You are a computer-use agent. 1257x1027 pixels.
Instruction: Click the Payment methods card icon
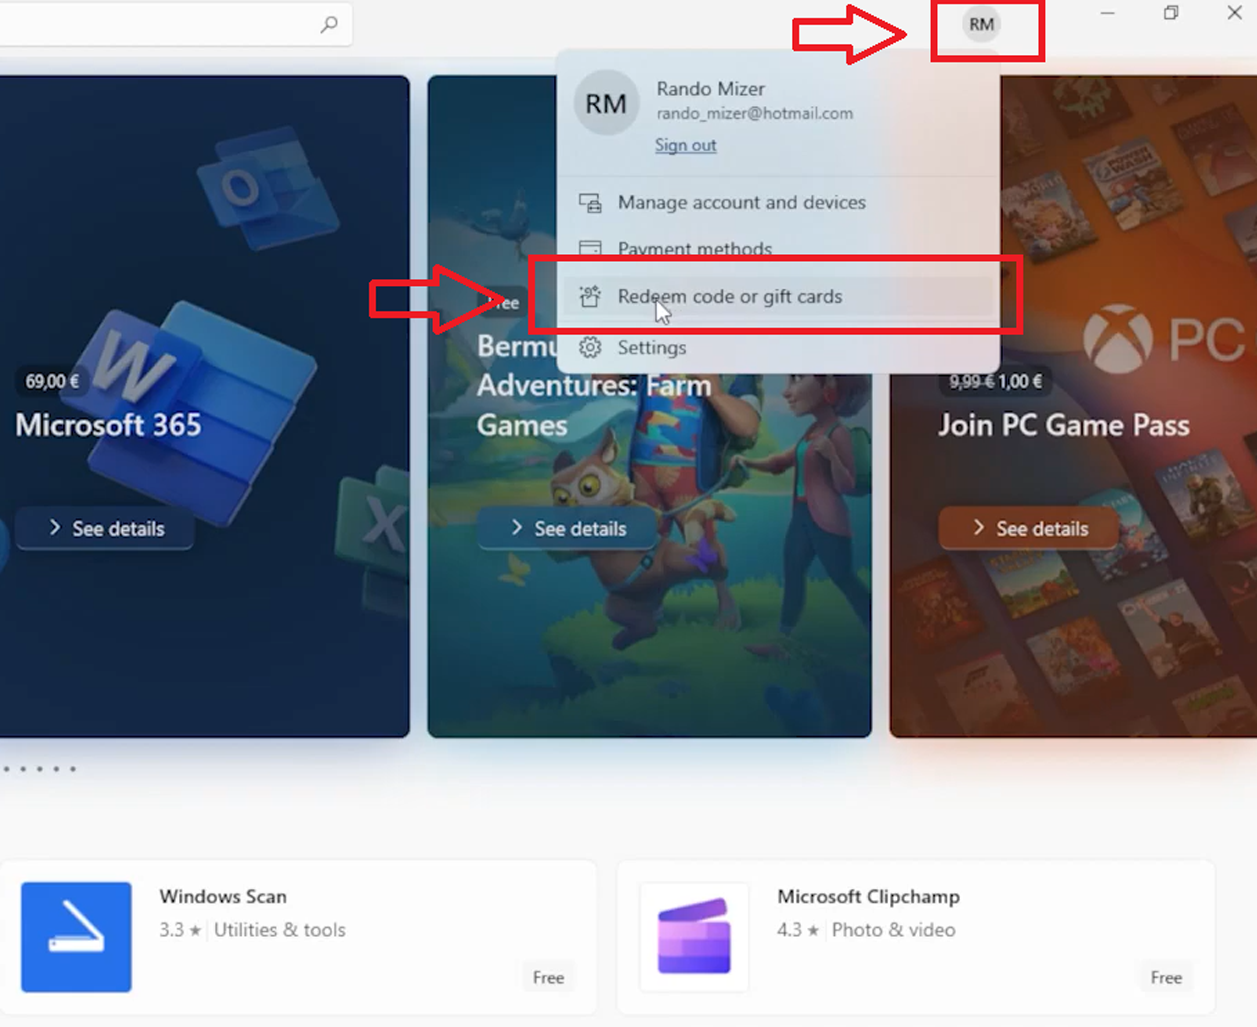590,248
